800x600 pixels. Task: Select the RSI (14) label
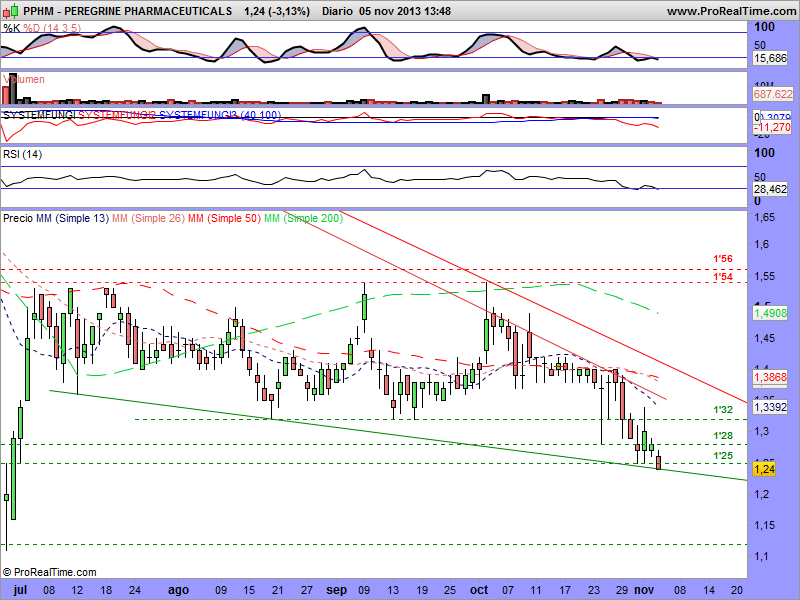22,154
